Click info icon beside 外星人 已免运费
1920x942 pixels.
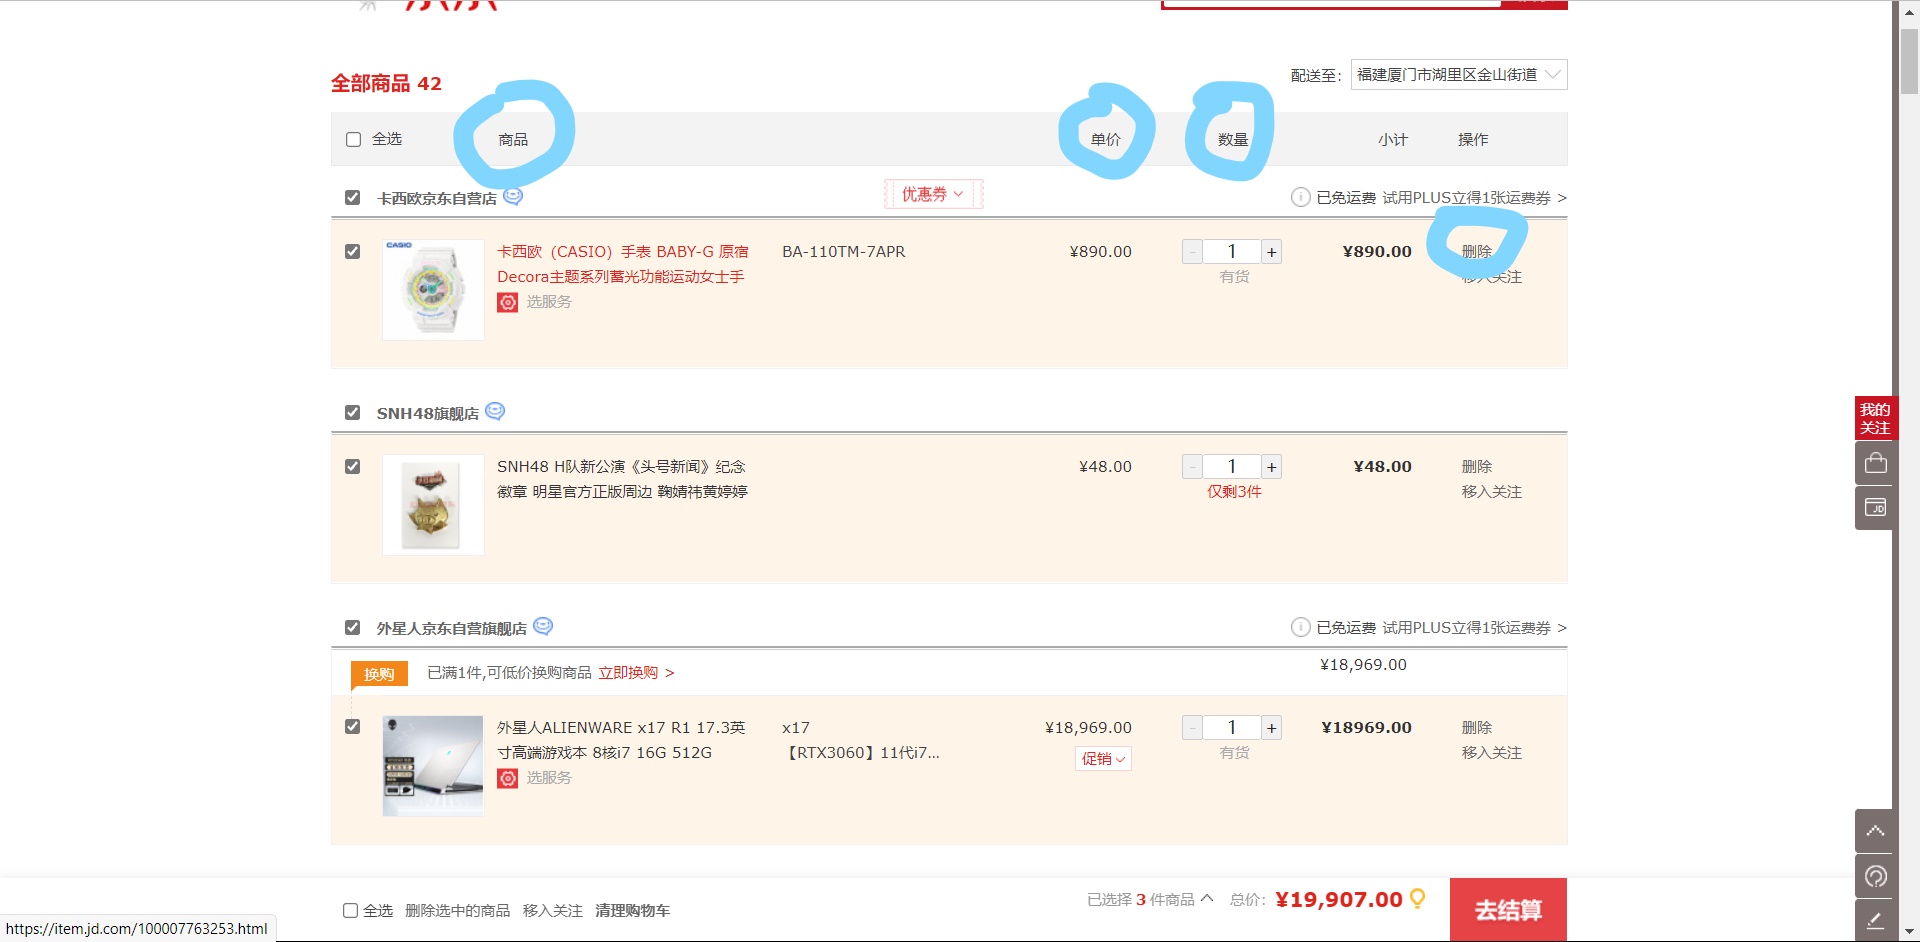click(x=1301, y=627)
